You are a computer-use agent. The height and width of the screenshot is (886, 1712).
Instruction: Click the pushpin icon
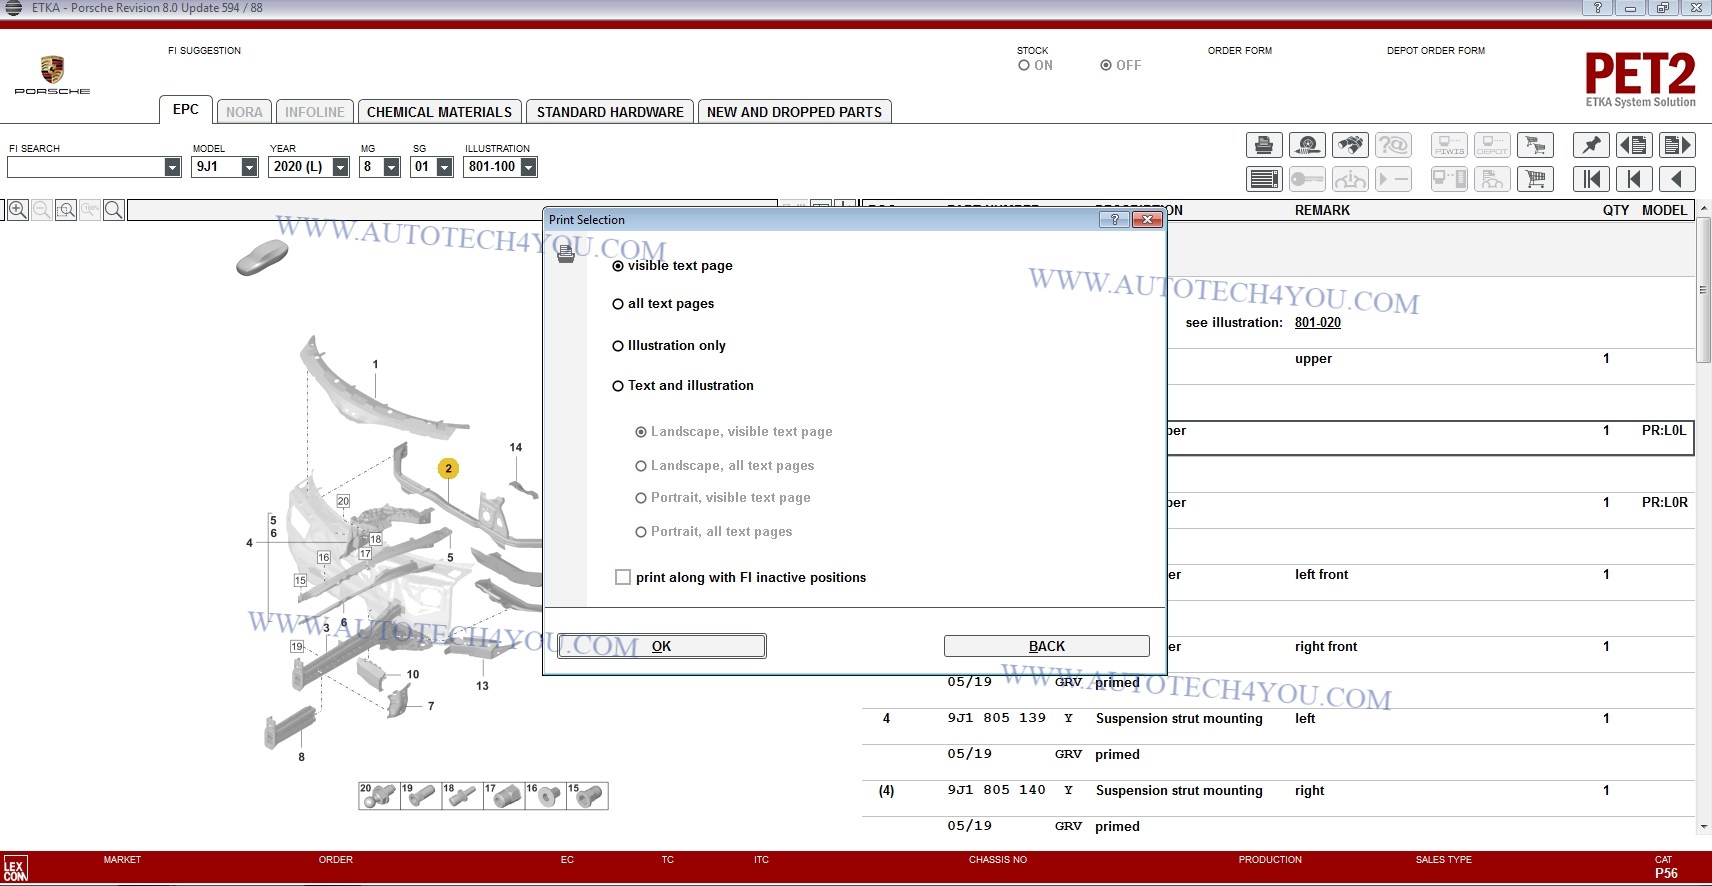coord(1591,146)
